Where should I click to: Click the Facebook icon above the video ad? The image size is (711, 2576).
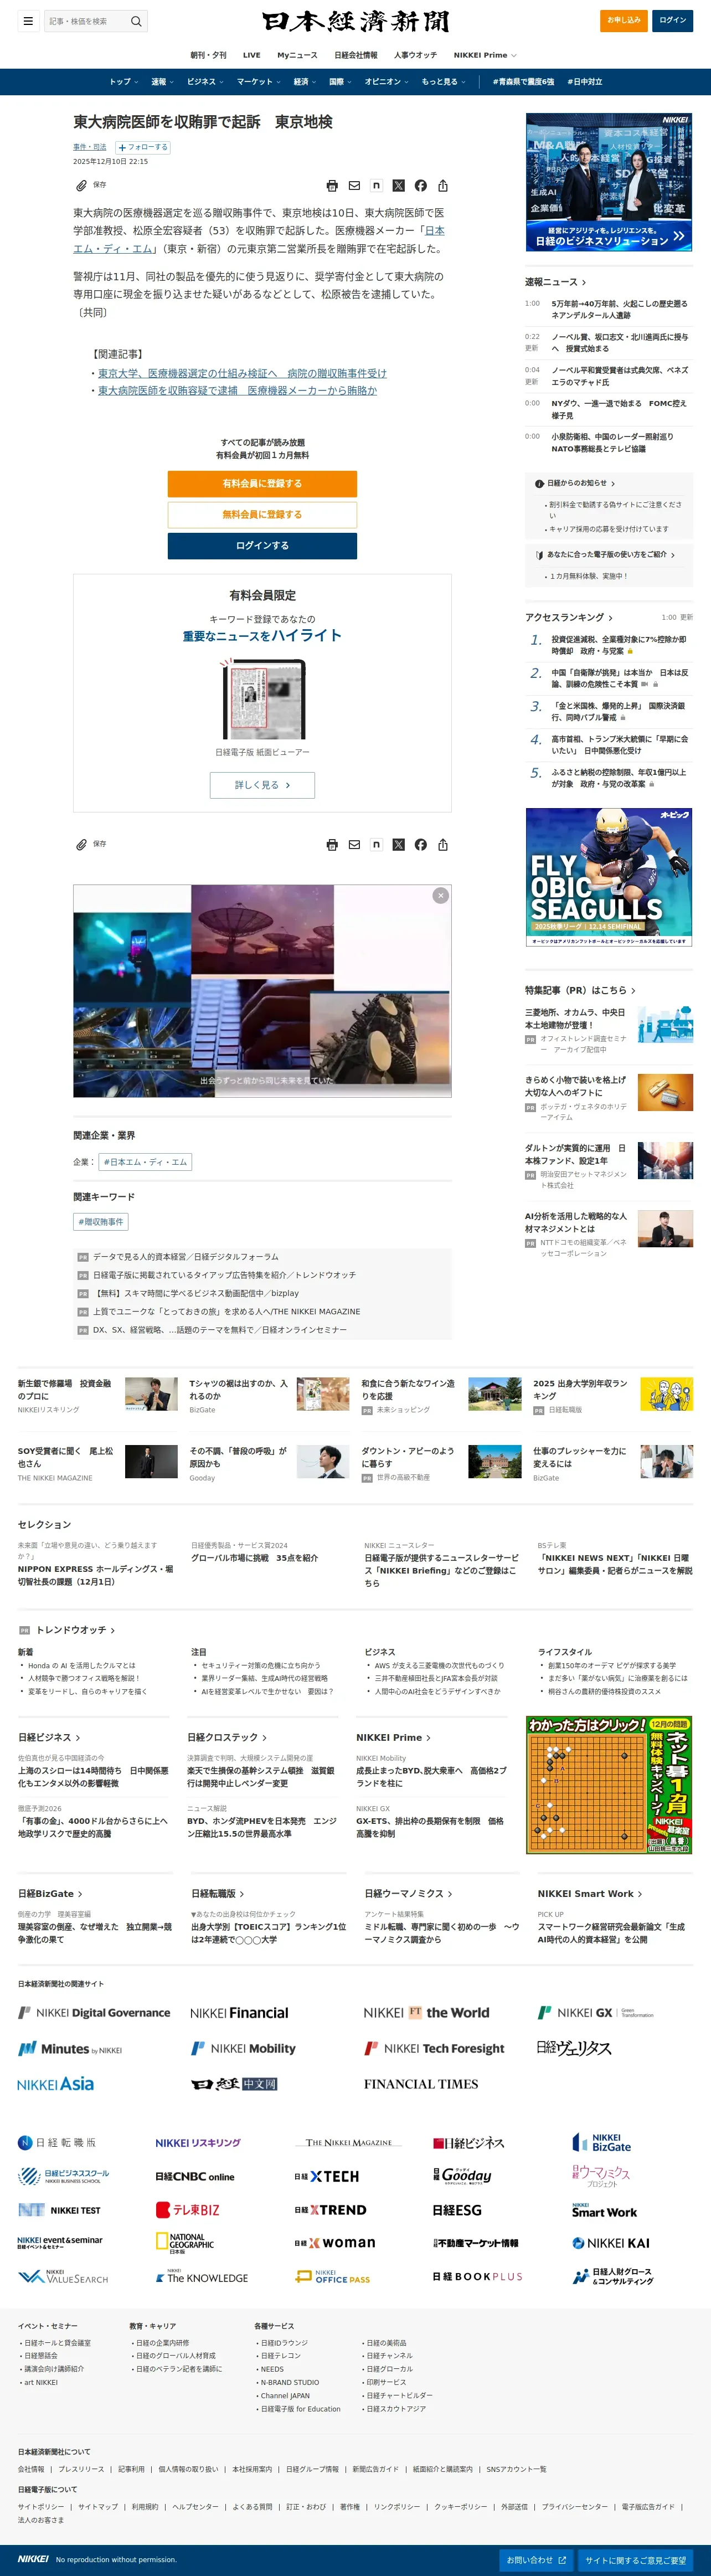(x=420, y=845)
